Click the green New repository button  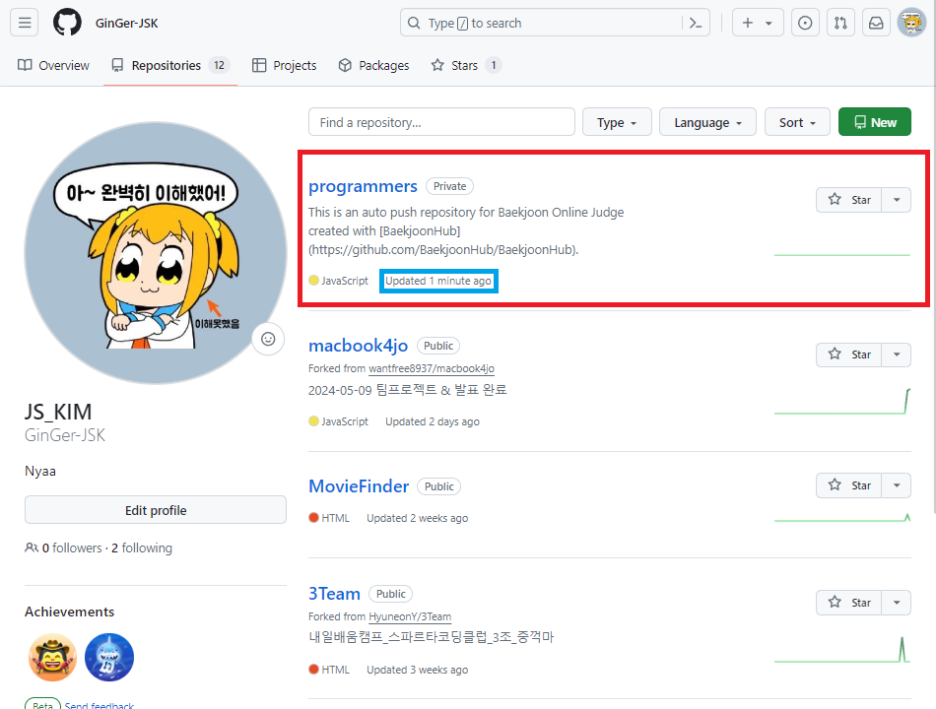875,122
